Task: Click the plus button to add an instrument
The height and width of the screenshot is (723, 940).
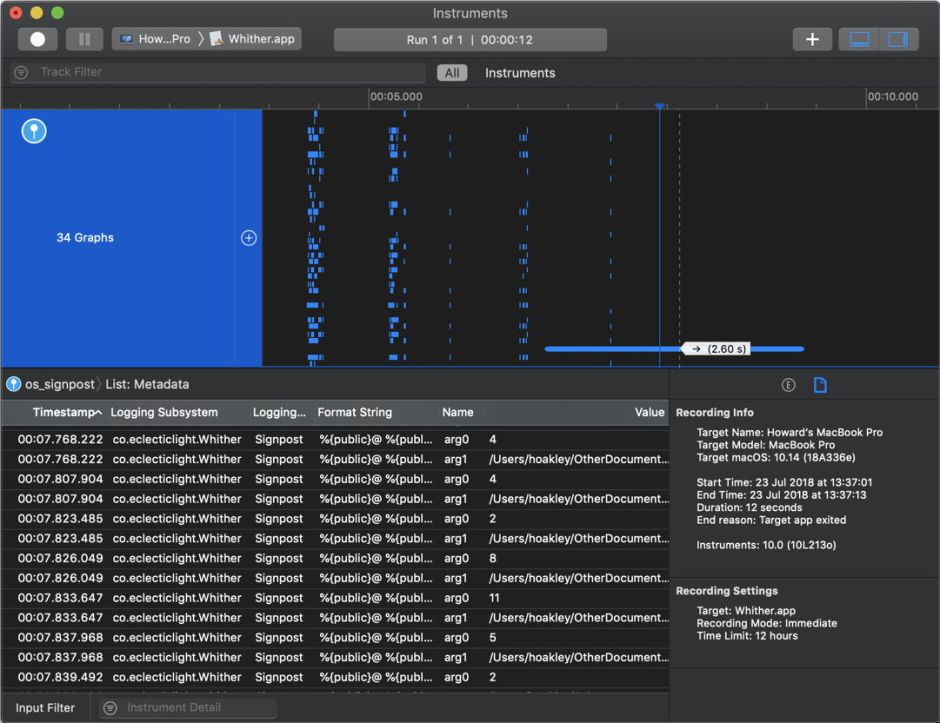Action: pyautogui.click(x=812, y=39)
